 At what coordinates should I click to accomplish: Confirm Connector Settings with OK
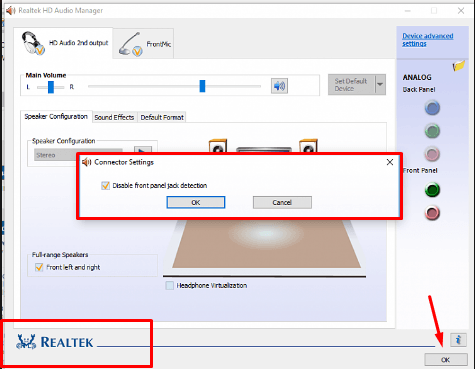point(196,202)
